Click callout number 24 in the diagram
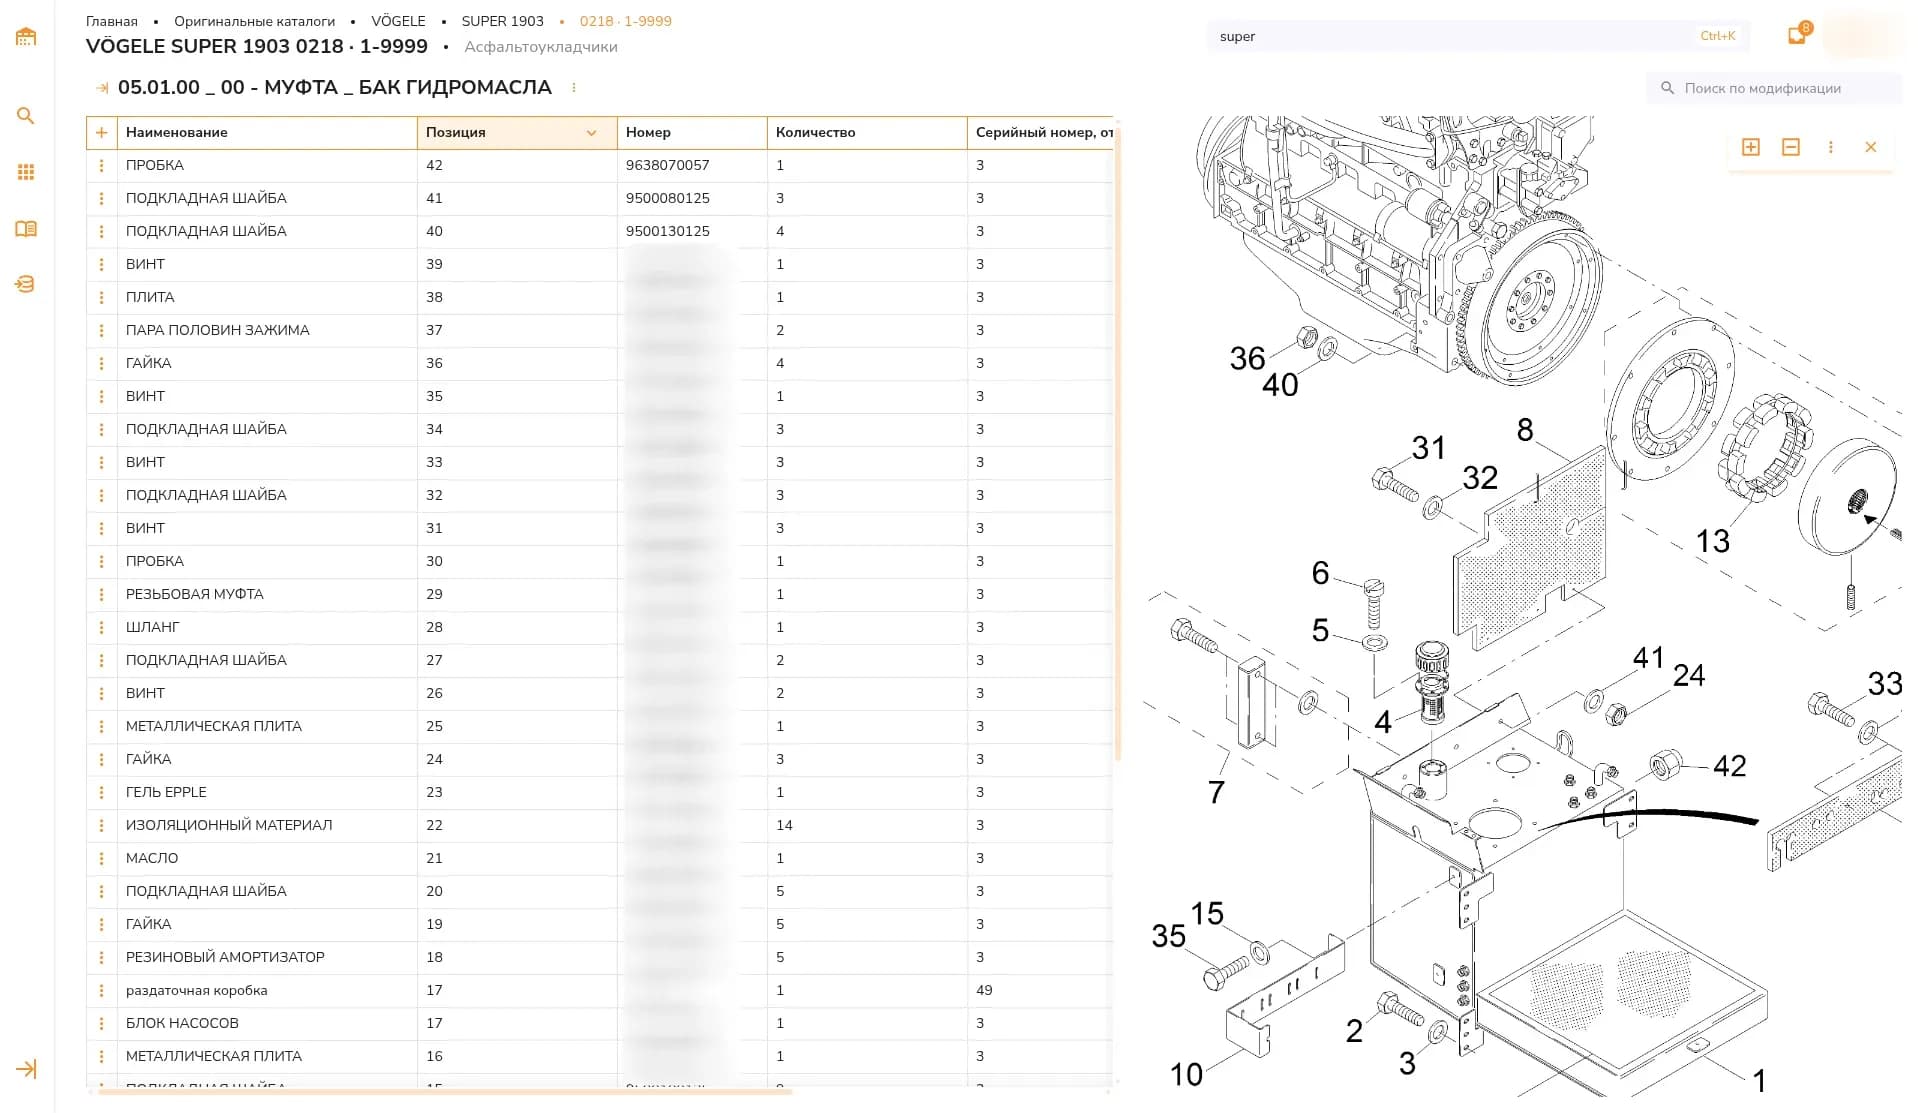 1689,675
